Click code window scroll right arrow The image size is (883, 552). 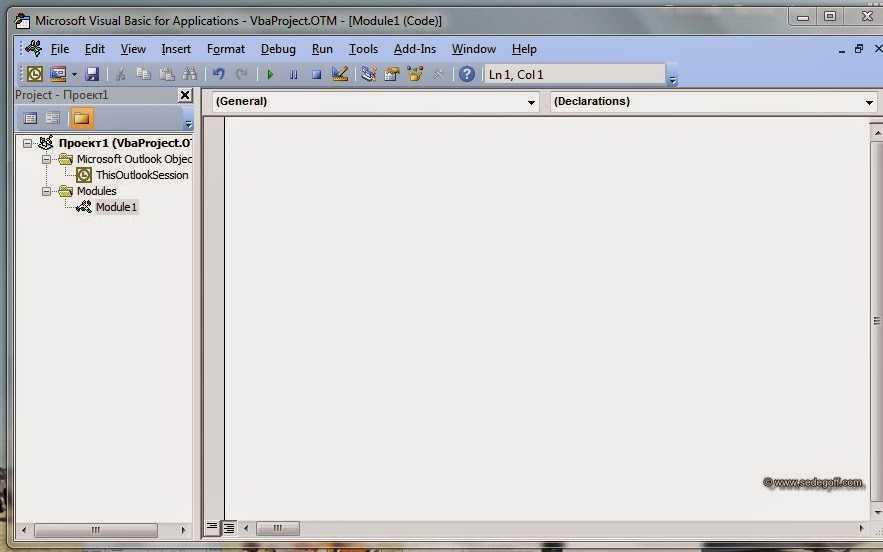pyautogui.click(x=861, y=528)
